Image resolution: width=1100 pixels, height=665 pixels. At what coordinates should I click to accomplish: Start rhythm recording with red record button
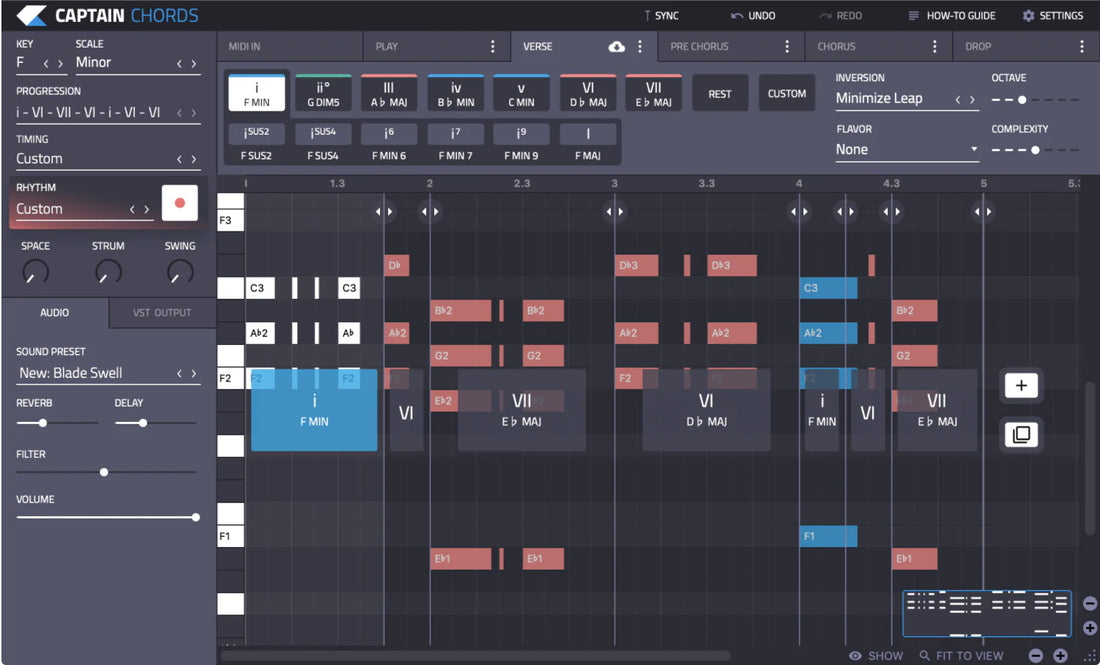[180, 203]
